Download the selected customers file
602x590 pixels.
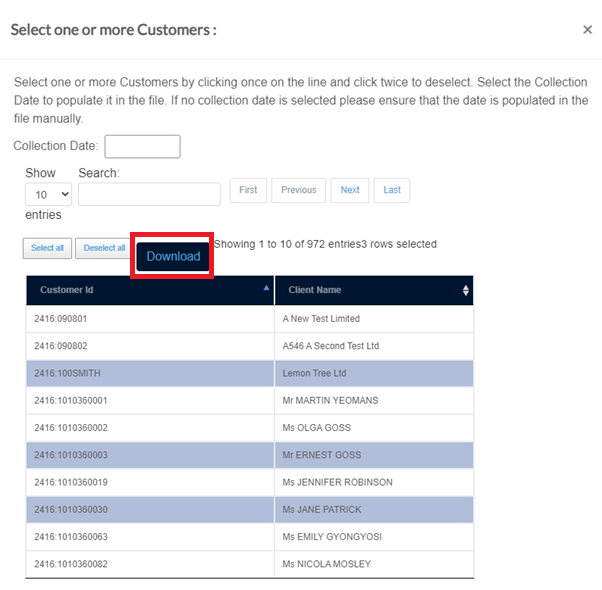tap(173, 256)
